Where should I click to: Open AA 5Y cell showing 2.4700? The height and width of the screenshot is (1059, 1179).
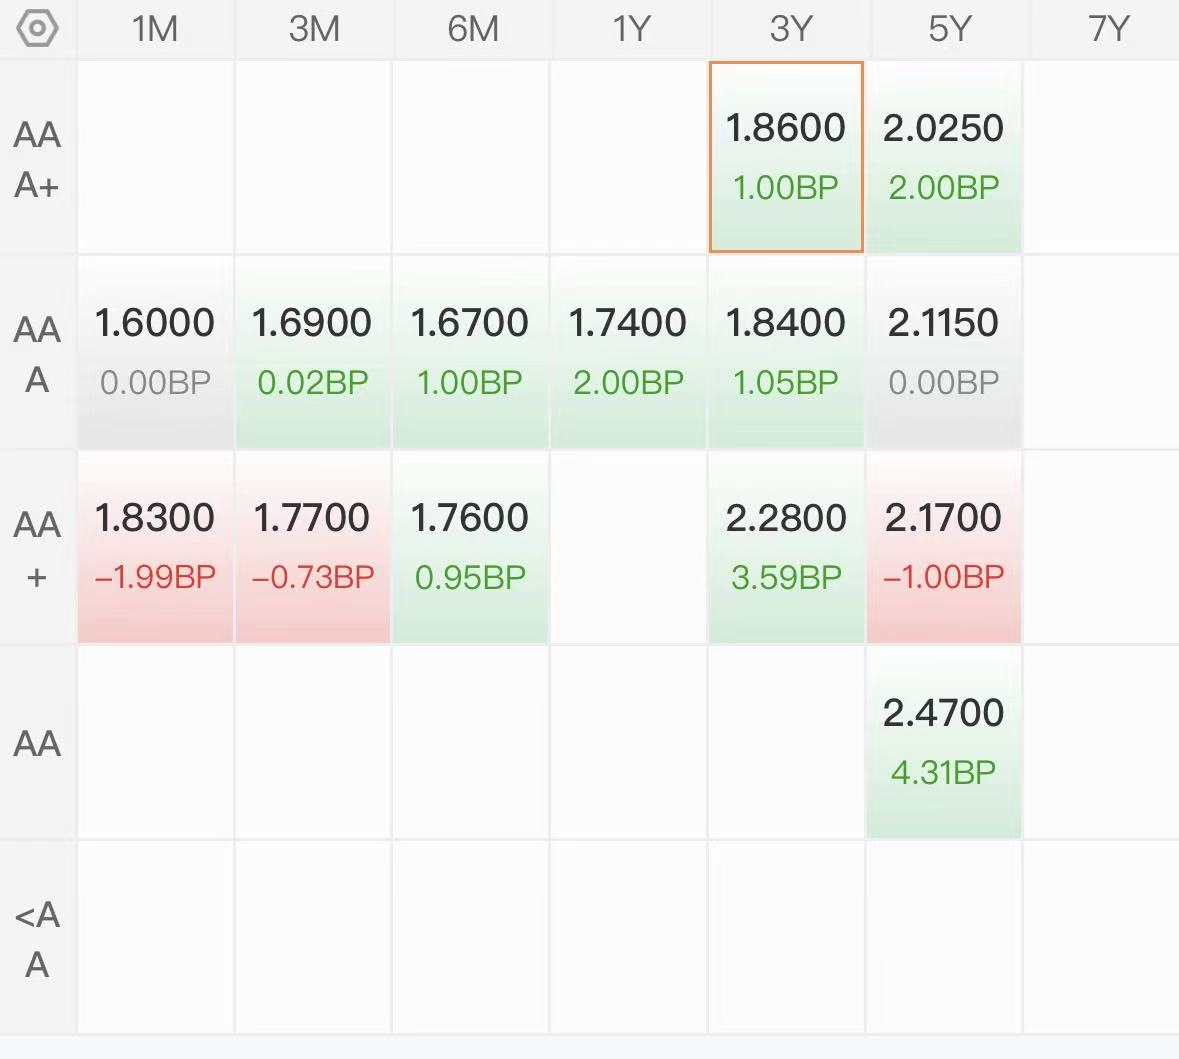coord(944,742)
